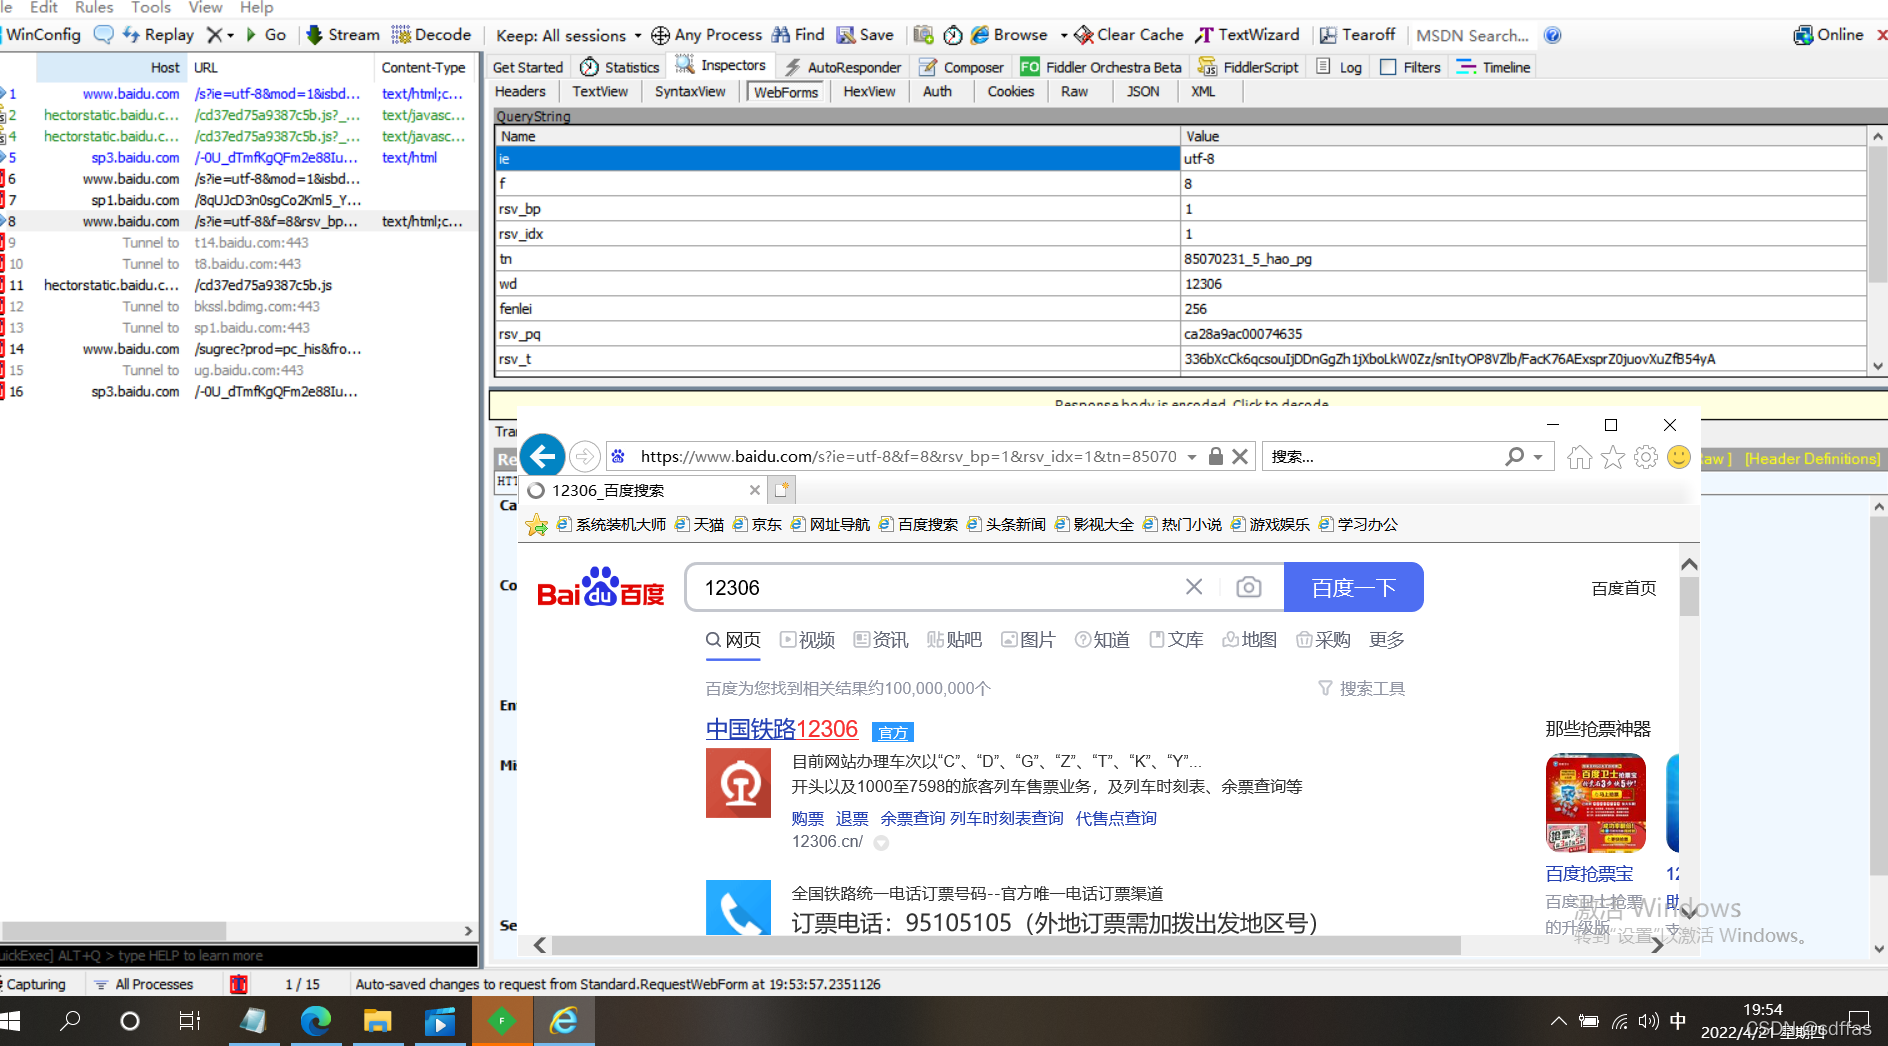Open the FiddlerScript tab
Image resolution: width=1888 pixels, height=1046 pixels.
tap(1248, 67)
